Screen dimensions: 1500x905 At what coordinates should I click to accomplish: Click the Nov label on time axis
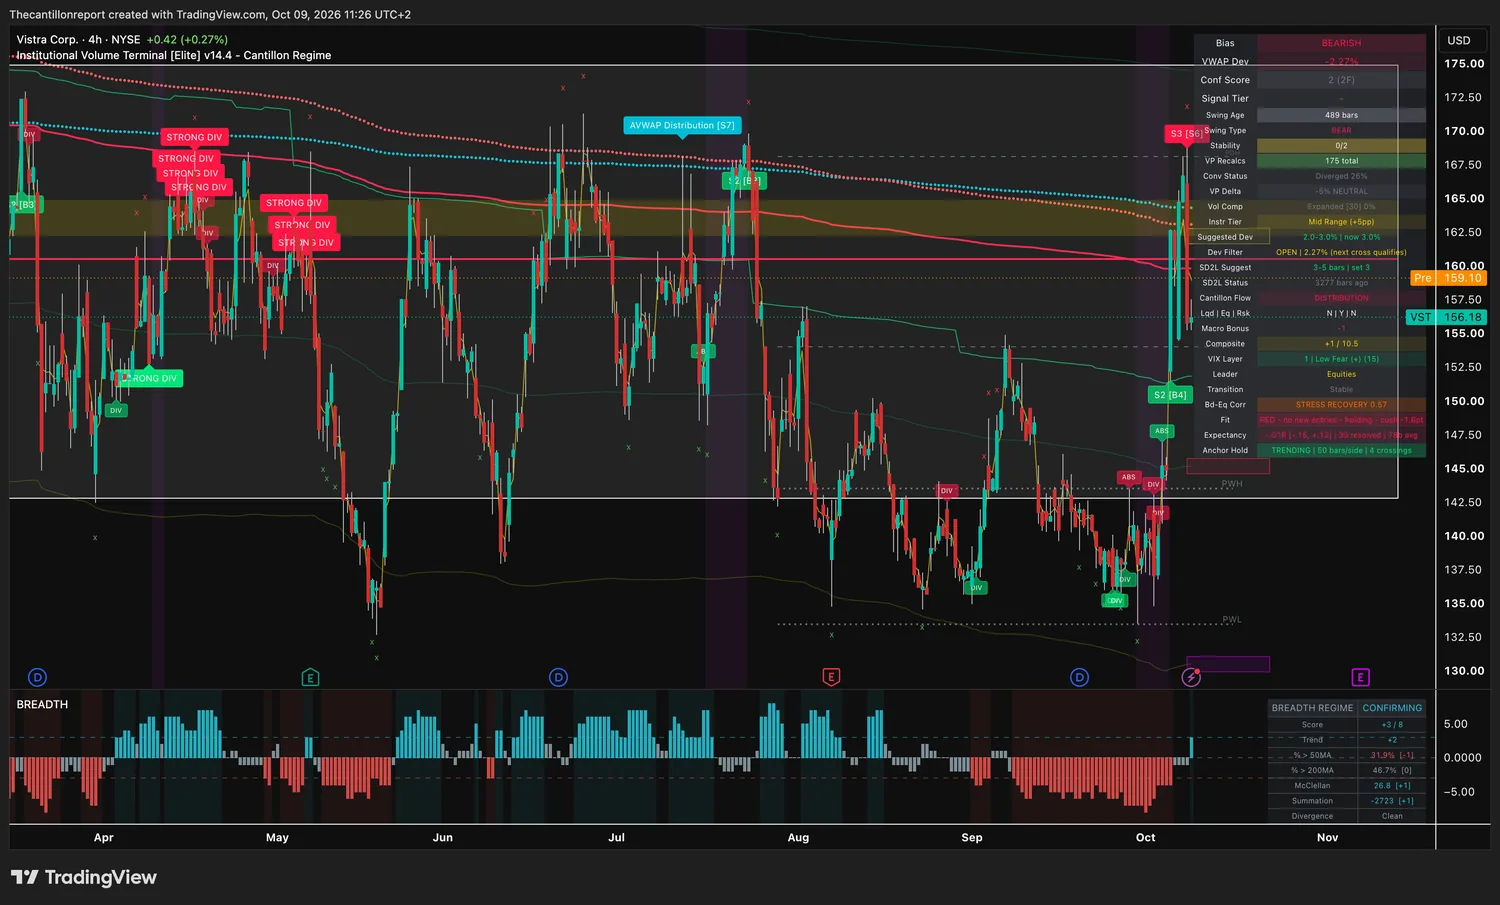coord(1327,838)
